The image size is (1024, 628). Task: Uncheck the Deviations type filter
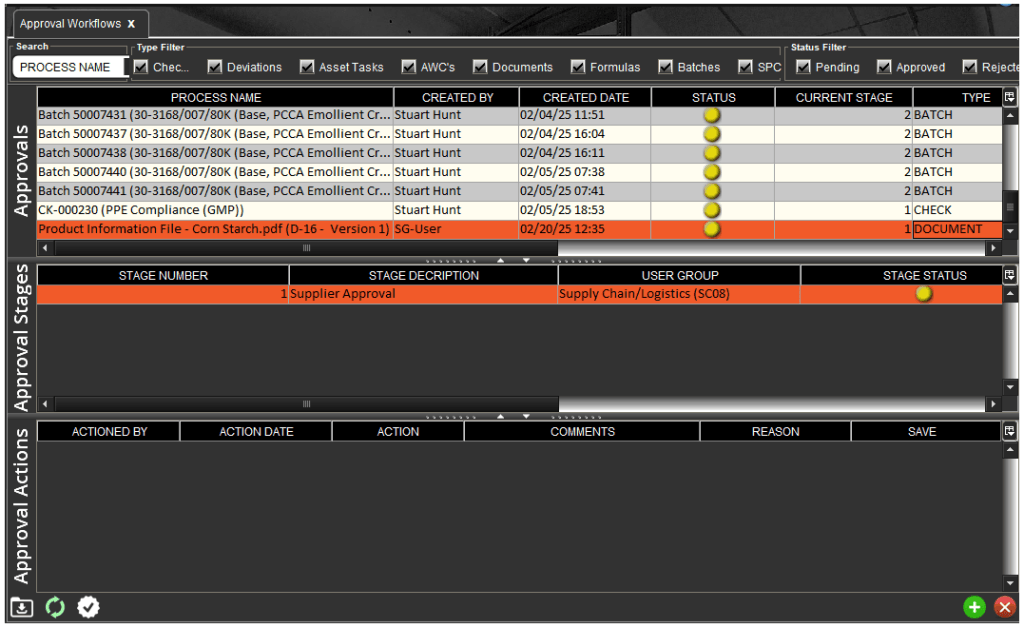pyautogui.click(x=215, y=67)
